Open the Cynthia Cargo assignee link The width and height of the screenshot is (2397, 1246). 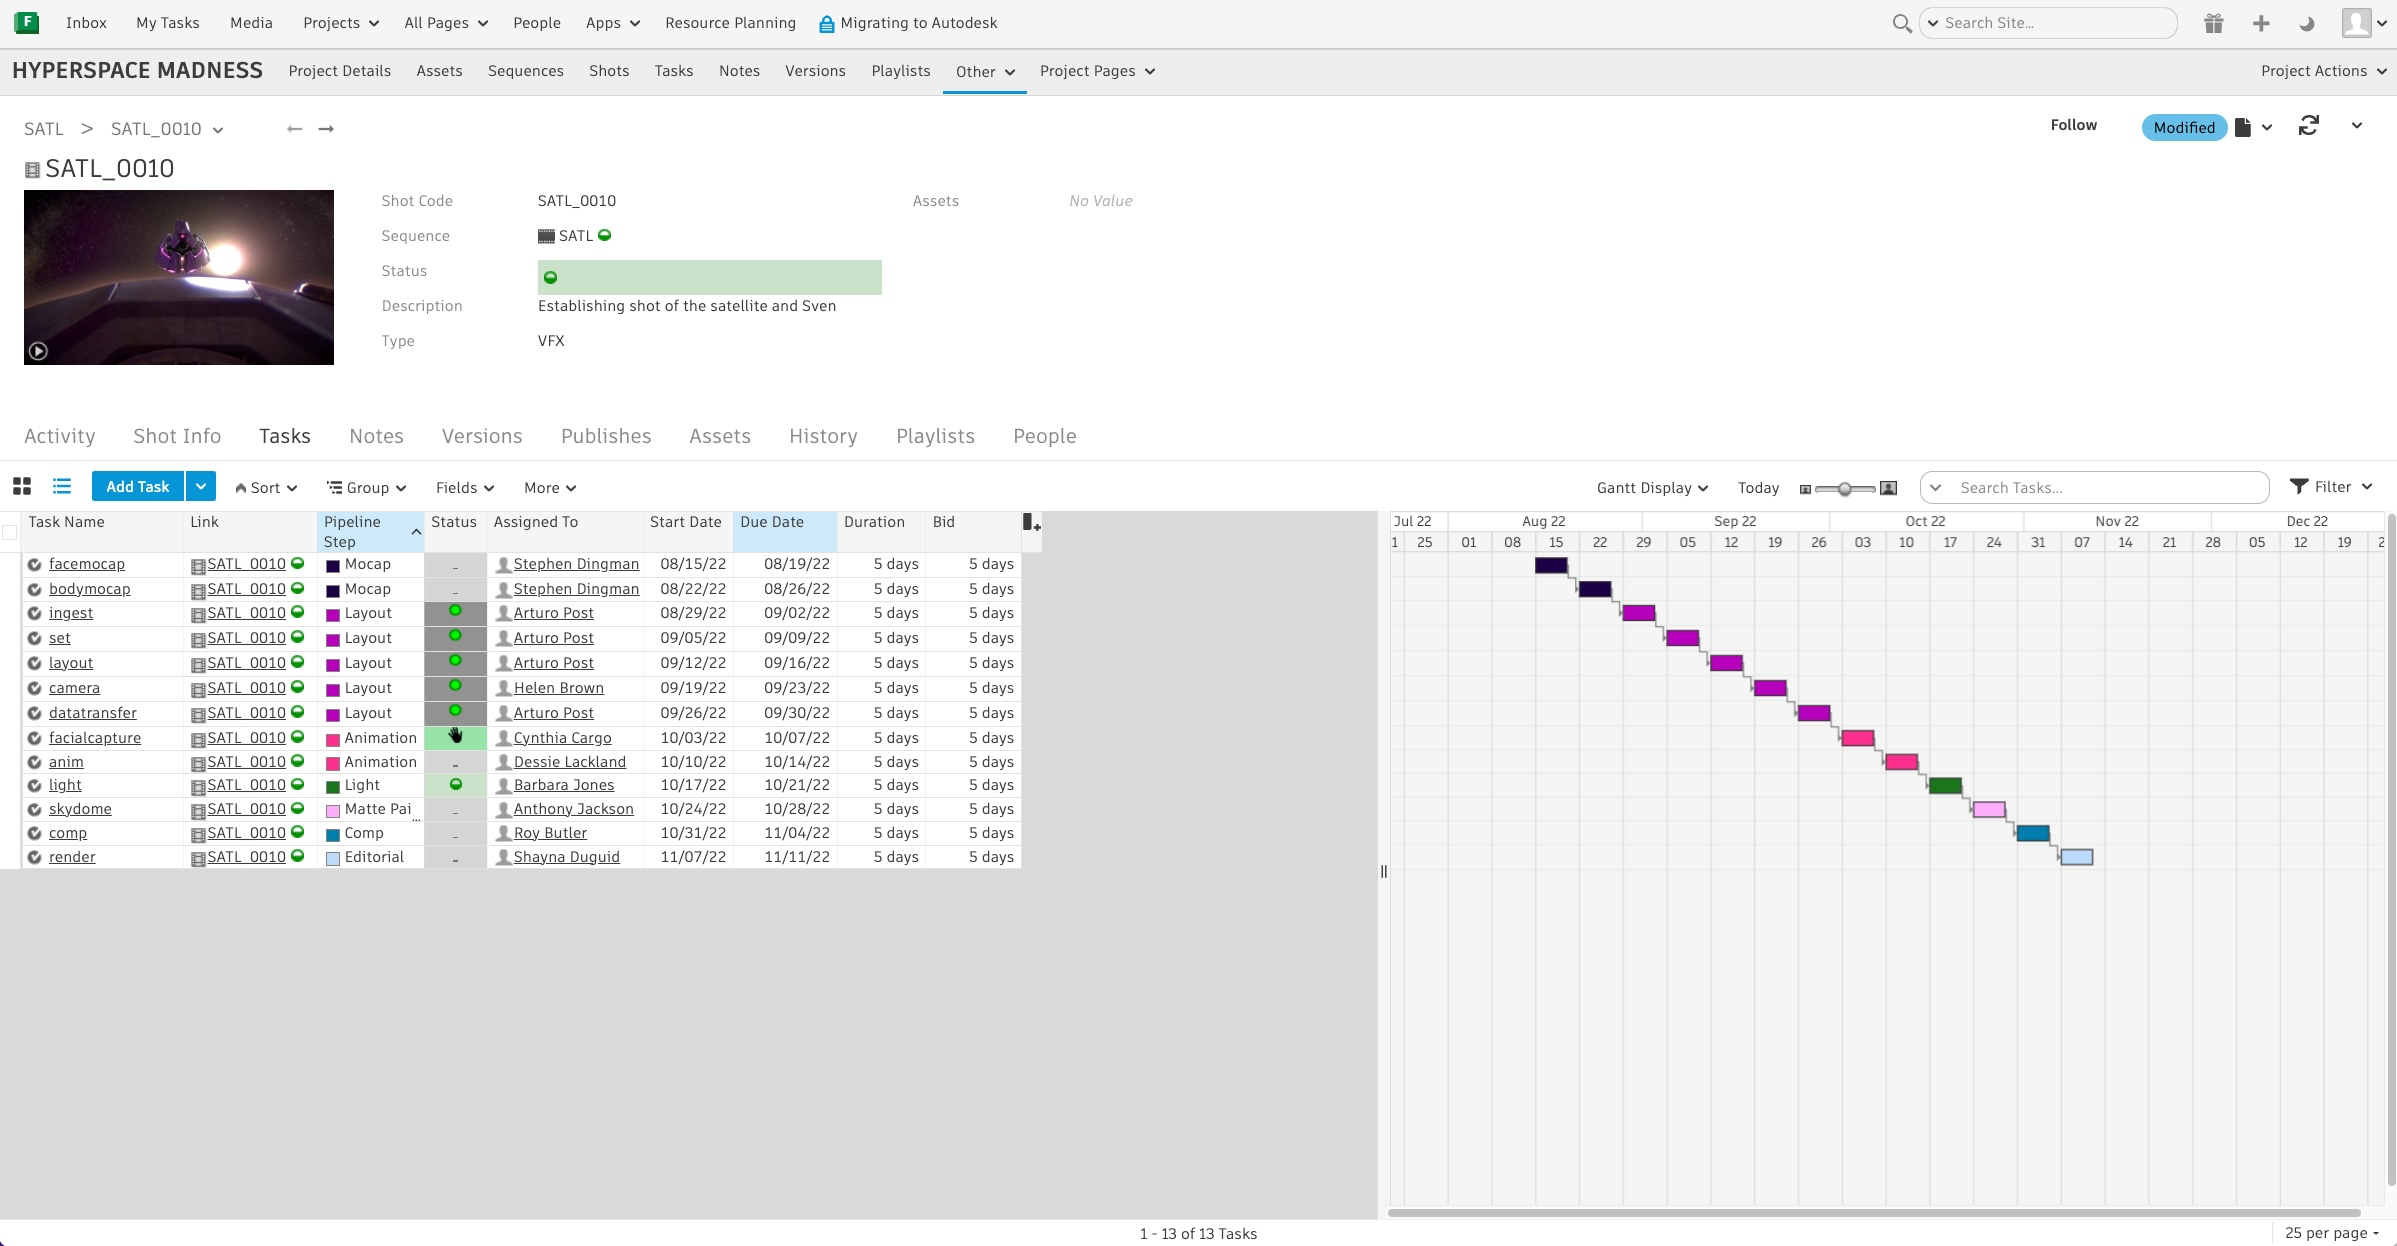pyautogui.click(x=562, y=738)
